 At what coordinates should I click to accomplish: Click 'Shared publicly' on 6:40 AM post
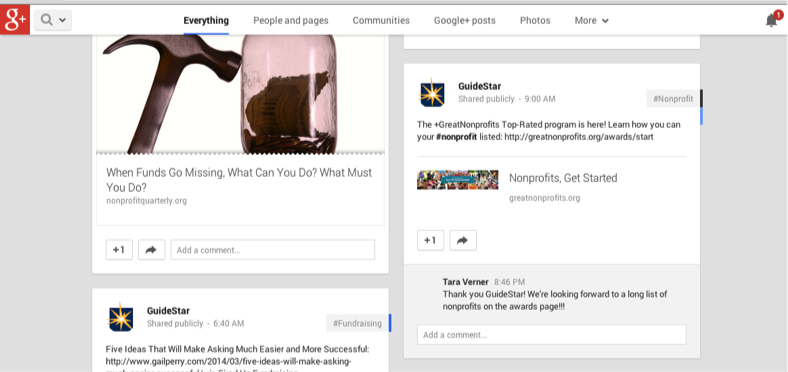[x=175, y=324]
